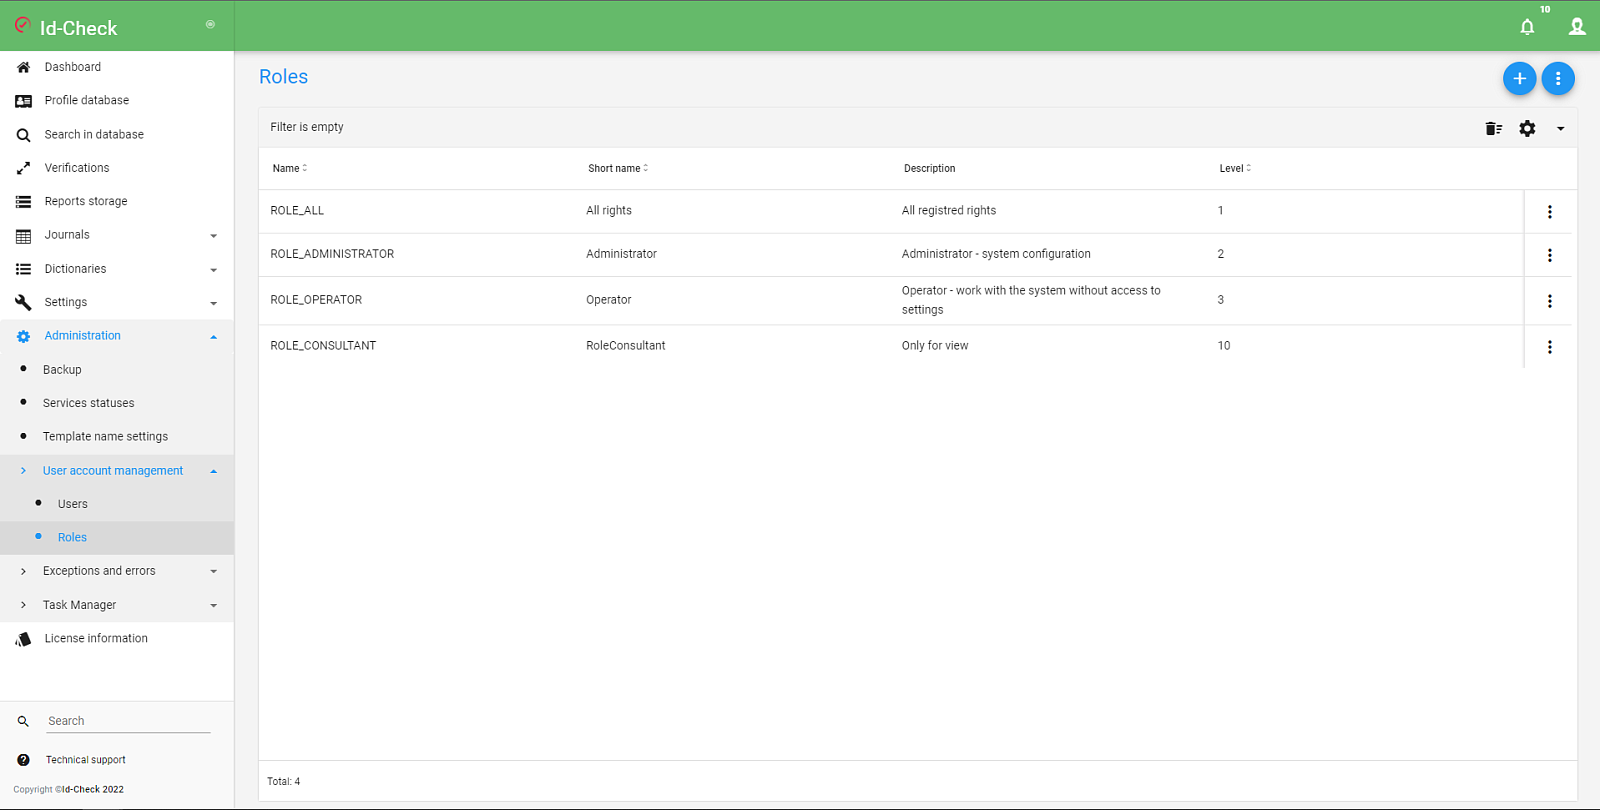
Task: Open row actions menu for ROLE_OPERATOR
Action: pyautogui.click(x=1550, y=301)
